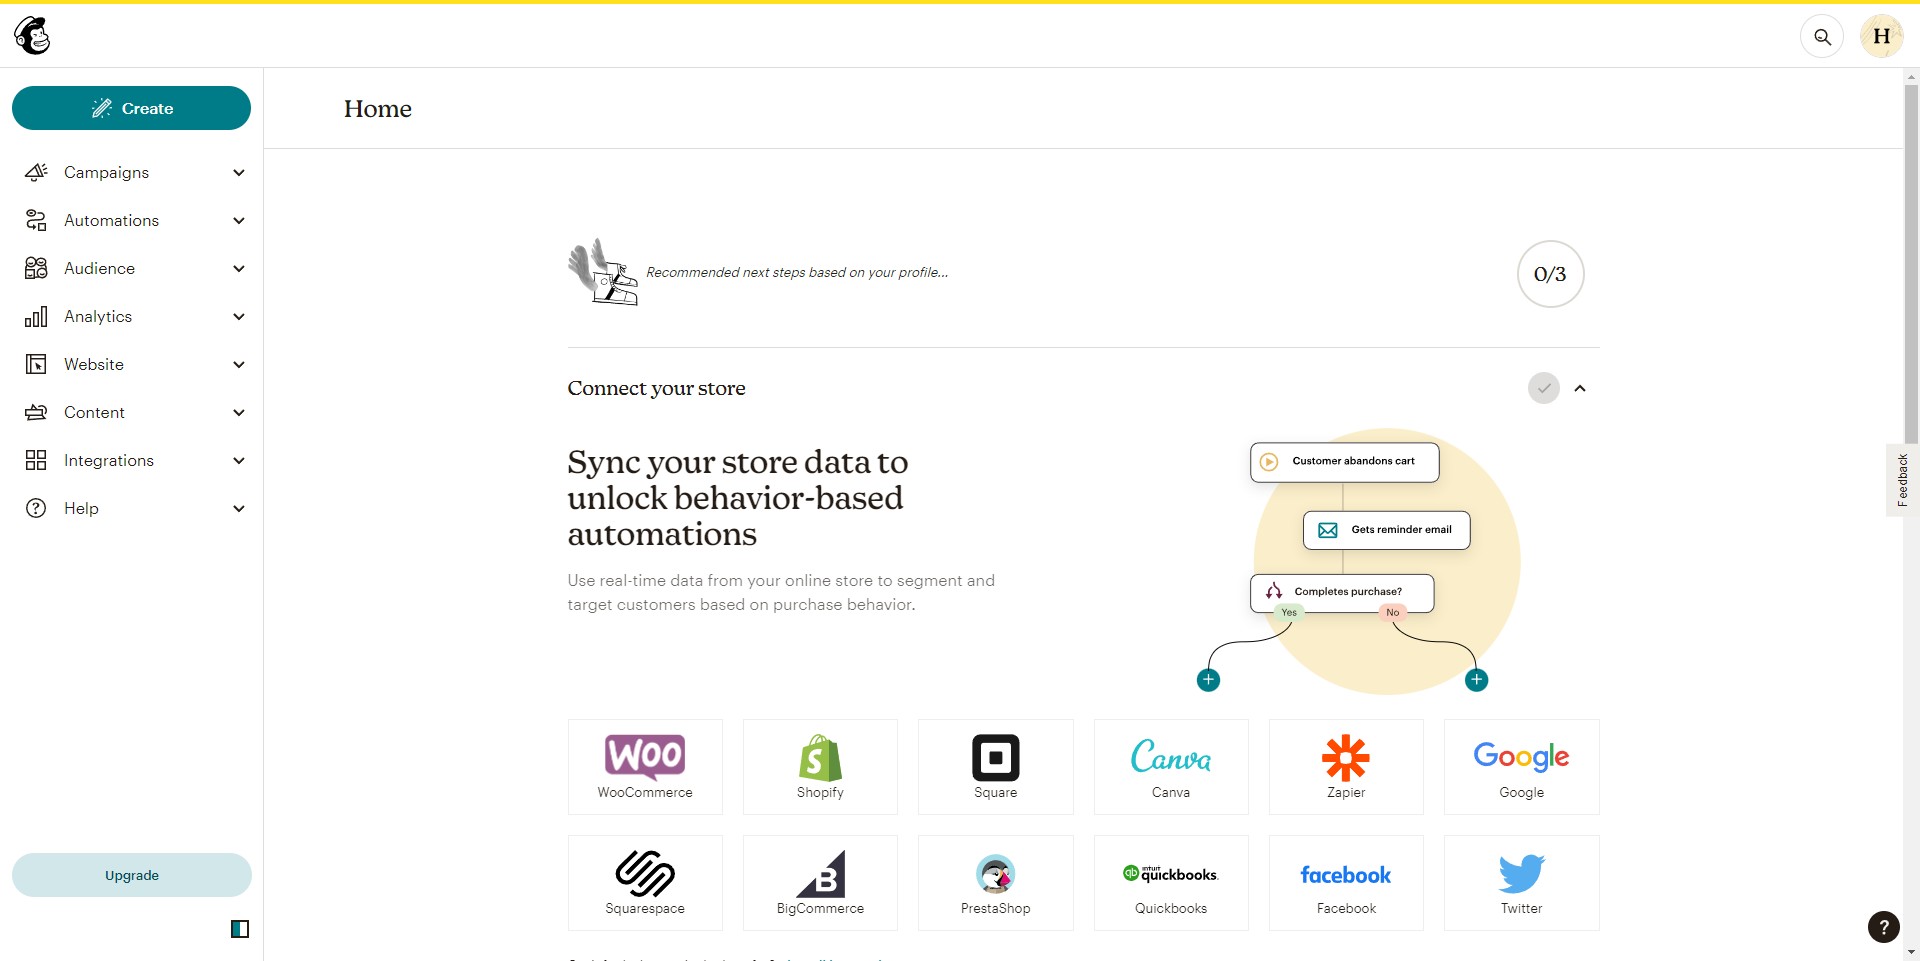Screen dimensions: 1920x961
Task: Click the teal plus under the Yes branch
Action: (1208, 680)
